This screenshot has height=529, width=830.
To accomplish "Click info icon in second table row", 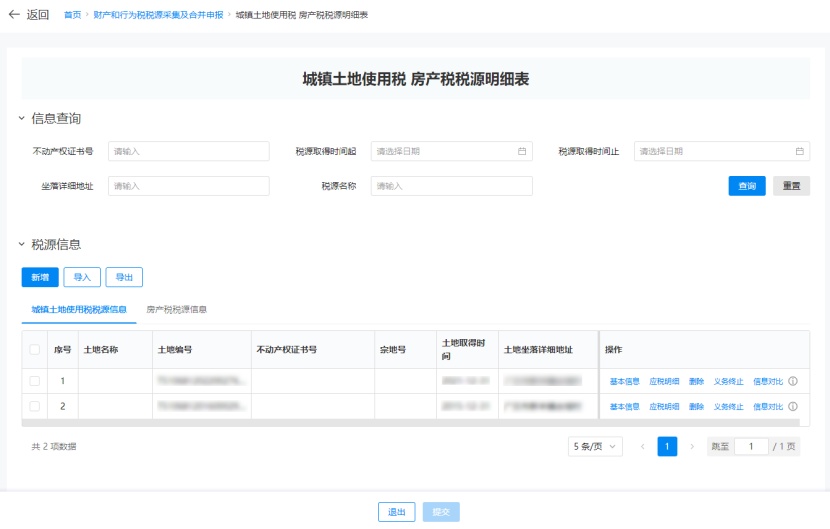I will (793, 407).
